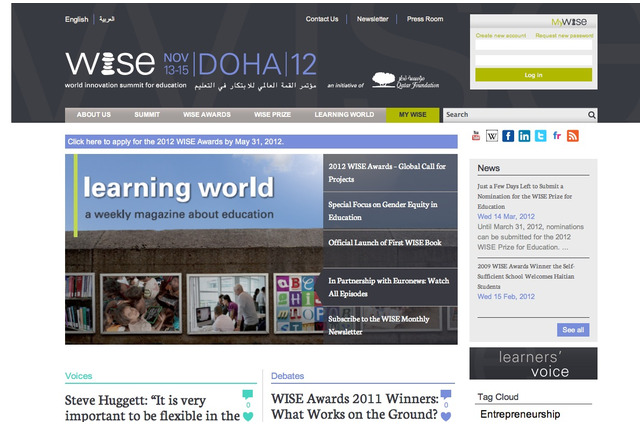The image size is (640, 426).
Task: Like the Steve Huggett article with the heart
Action: coord(248,416)
